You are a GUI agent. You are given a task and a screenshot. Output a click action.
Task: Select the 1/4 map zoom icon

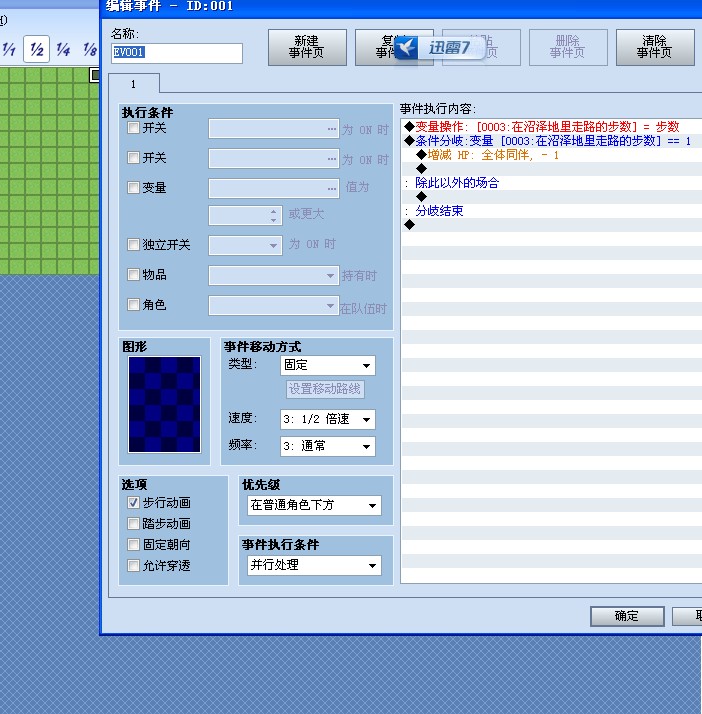click(63, 49)
